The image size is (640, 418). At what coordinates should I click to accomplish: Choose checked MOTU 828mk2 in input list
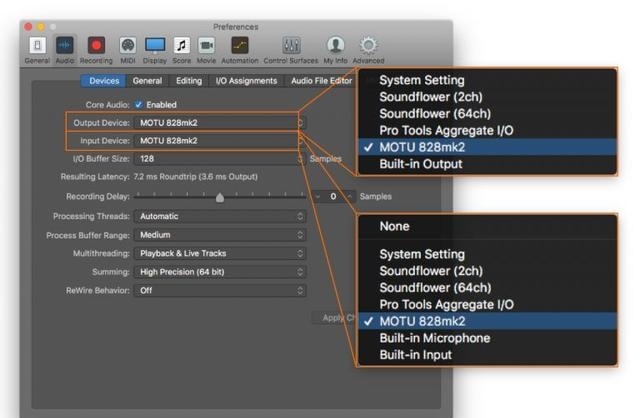tap(487, 321)
